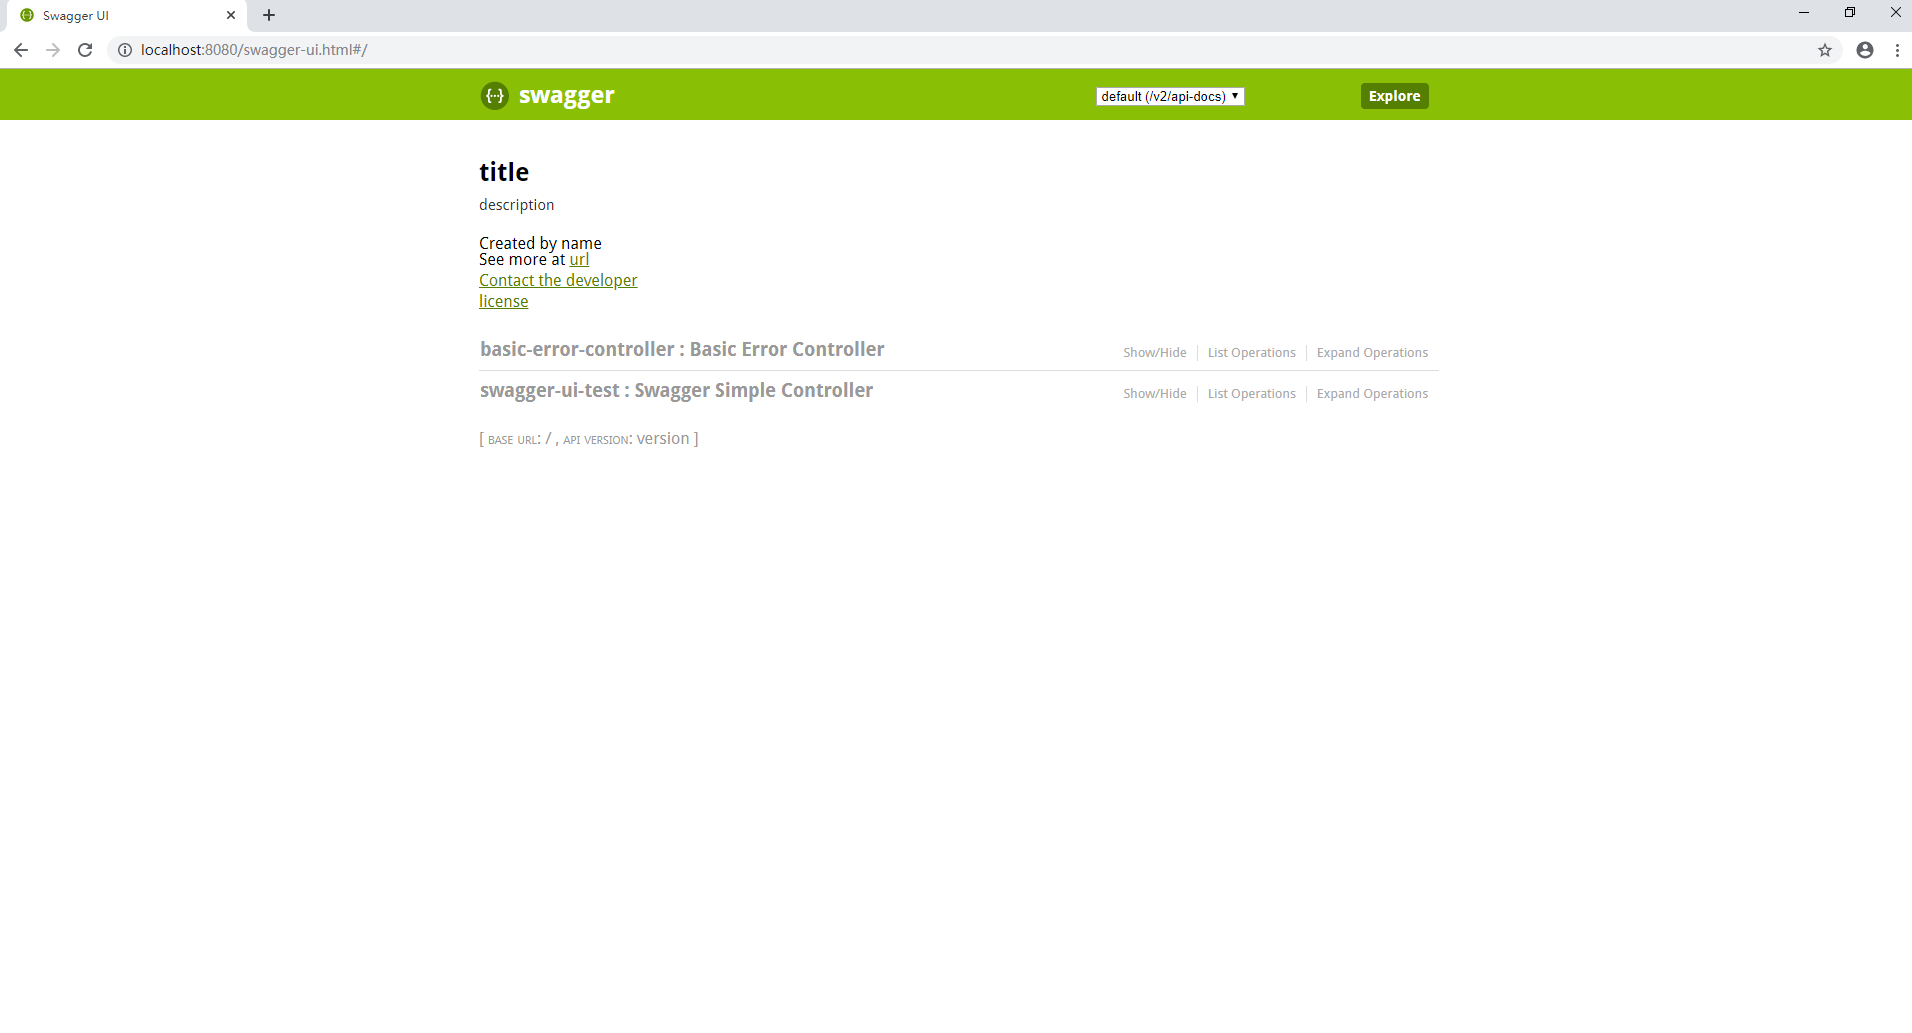Click List Operations for basic-error-controller
The image size is (1912, 1033).
1251,353
